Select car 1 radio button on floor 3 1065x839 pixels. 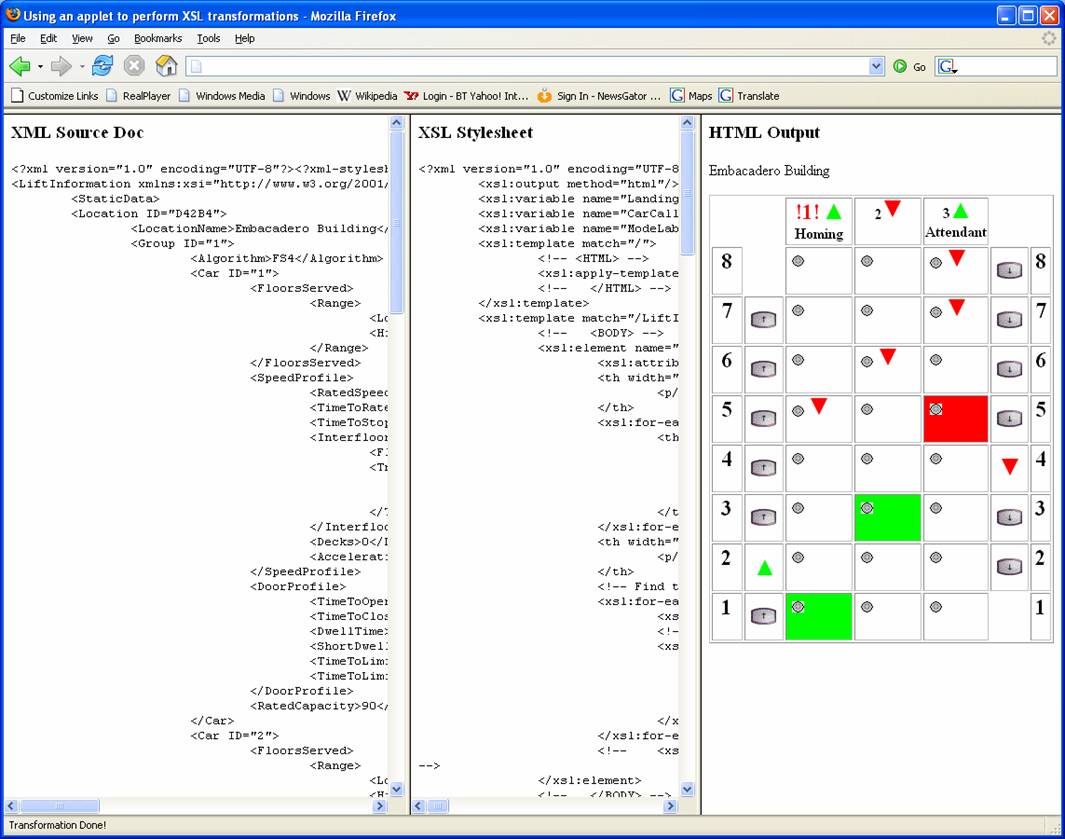[x=798, y=508]
